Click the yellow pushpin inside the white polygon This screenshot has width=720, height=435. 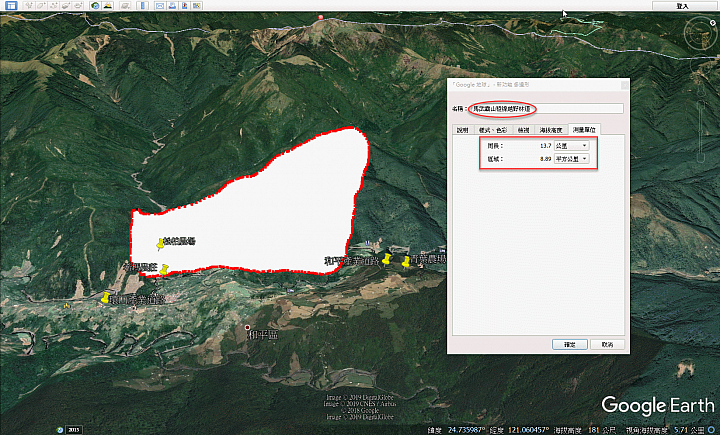click(160, 244)
